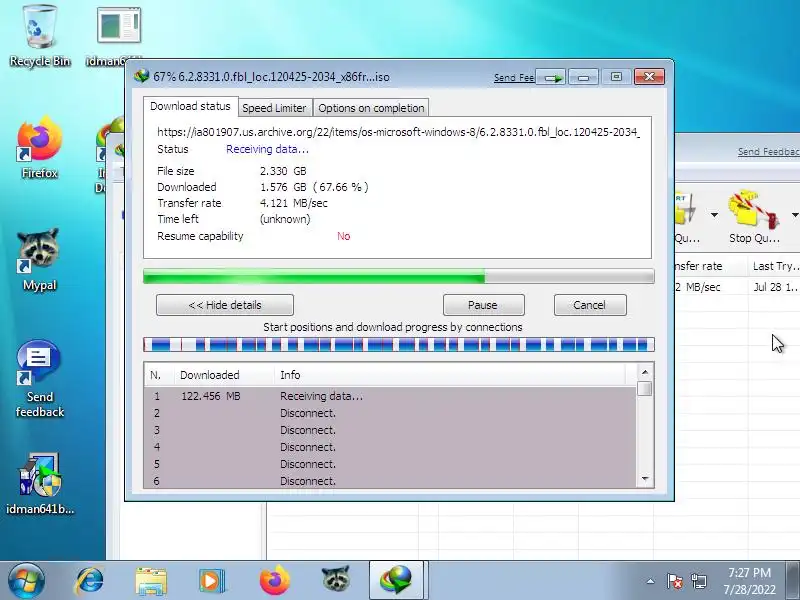
Task: Click the Downloaded column header
Action: [224, 375]
